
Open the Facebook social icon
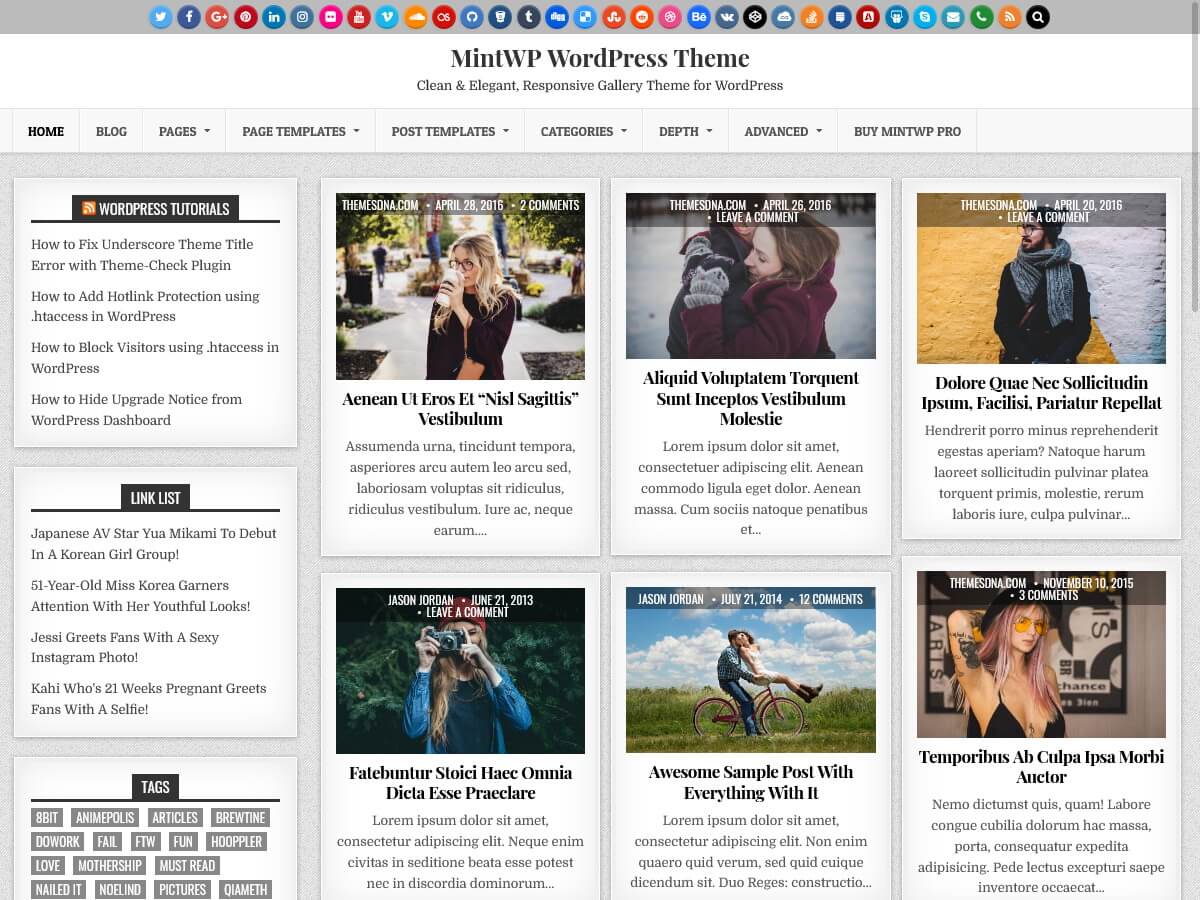[189, 17]
